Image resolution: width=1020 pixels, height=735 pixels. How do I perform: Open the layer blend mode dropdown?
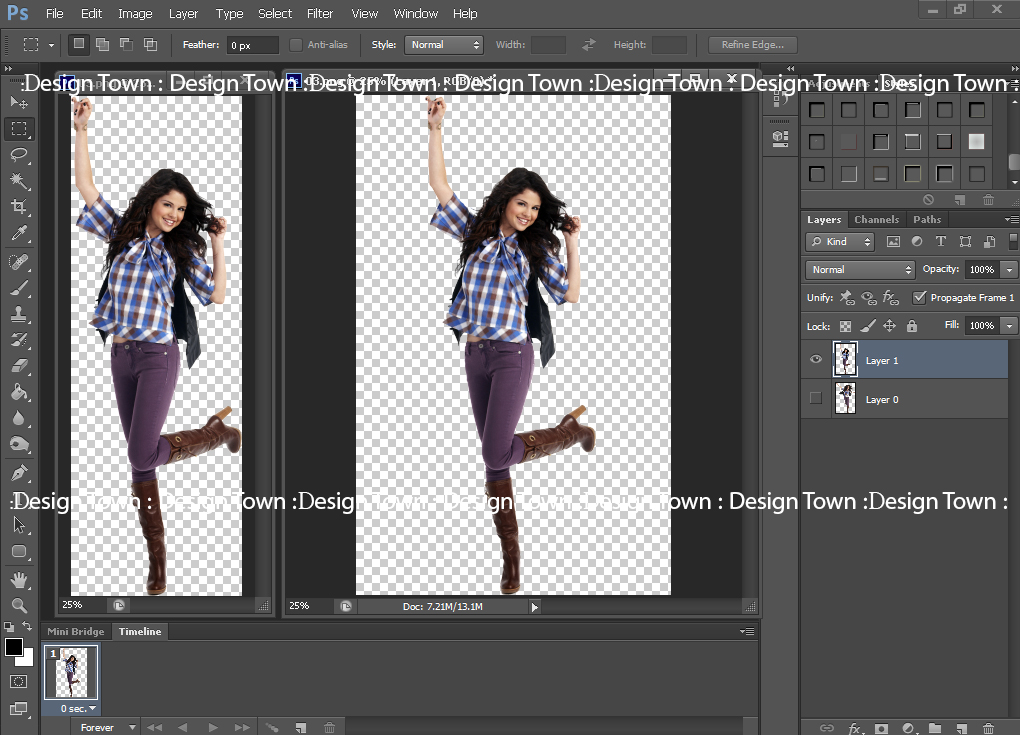coord(860,270)
